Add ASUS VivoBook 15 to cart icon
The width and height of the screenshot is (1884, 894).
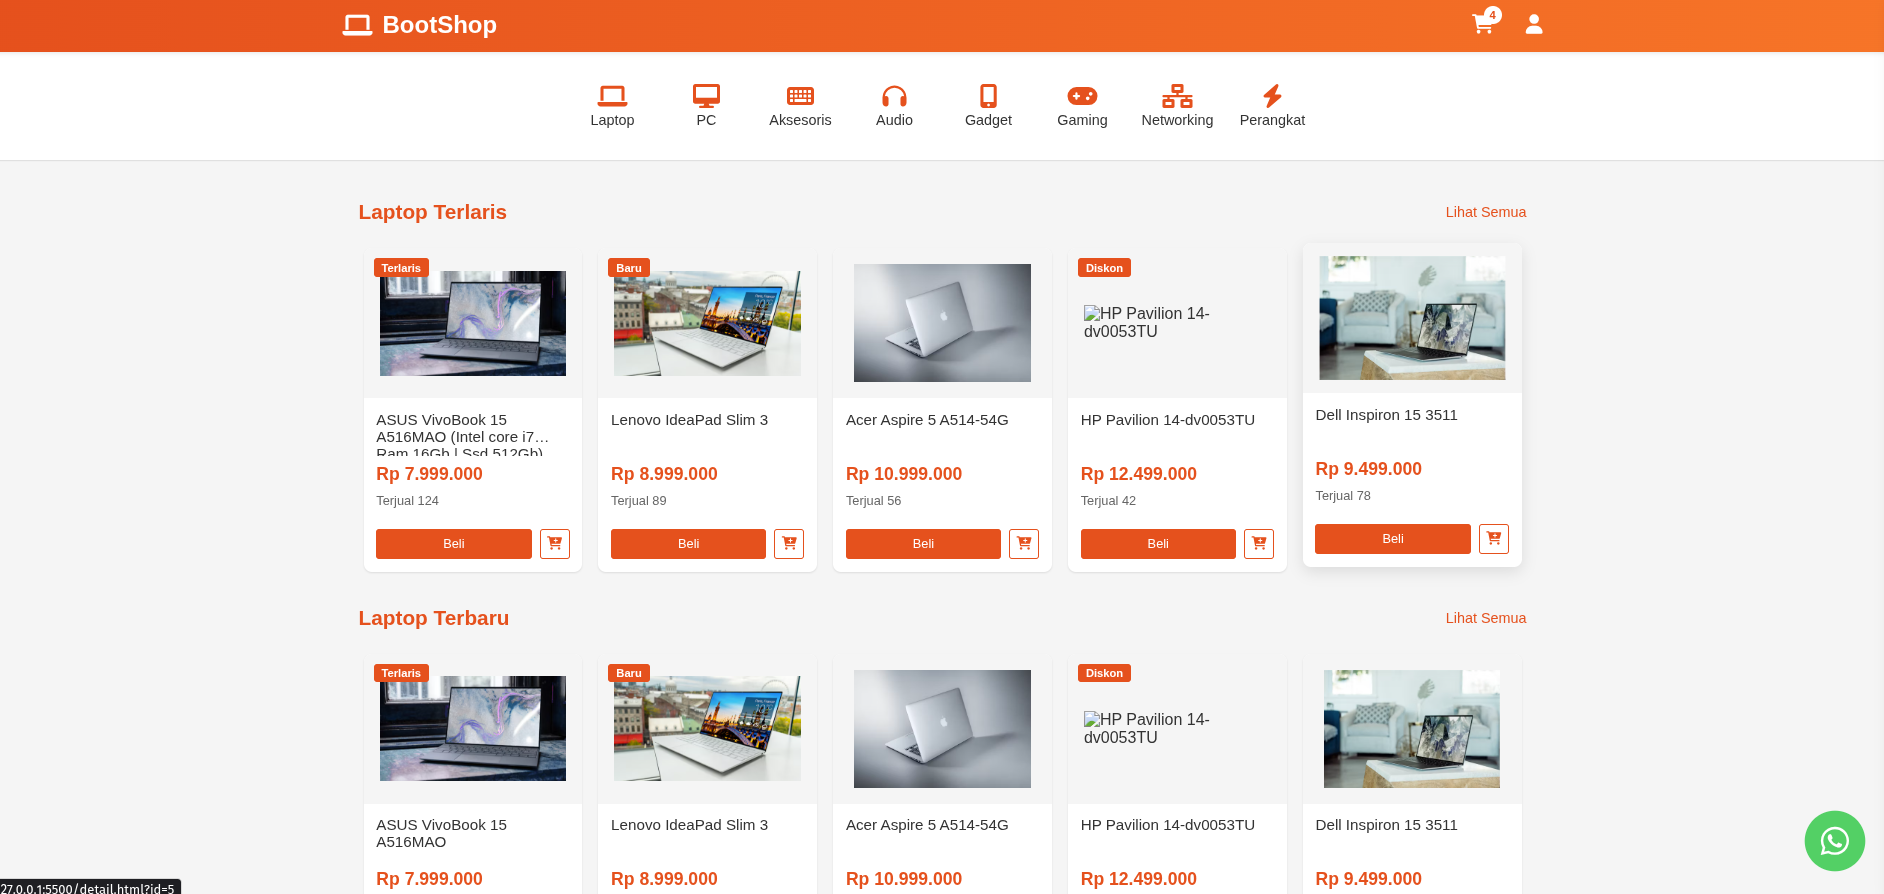555,544
